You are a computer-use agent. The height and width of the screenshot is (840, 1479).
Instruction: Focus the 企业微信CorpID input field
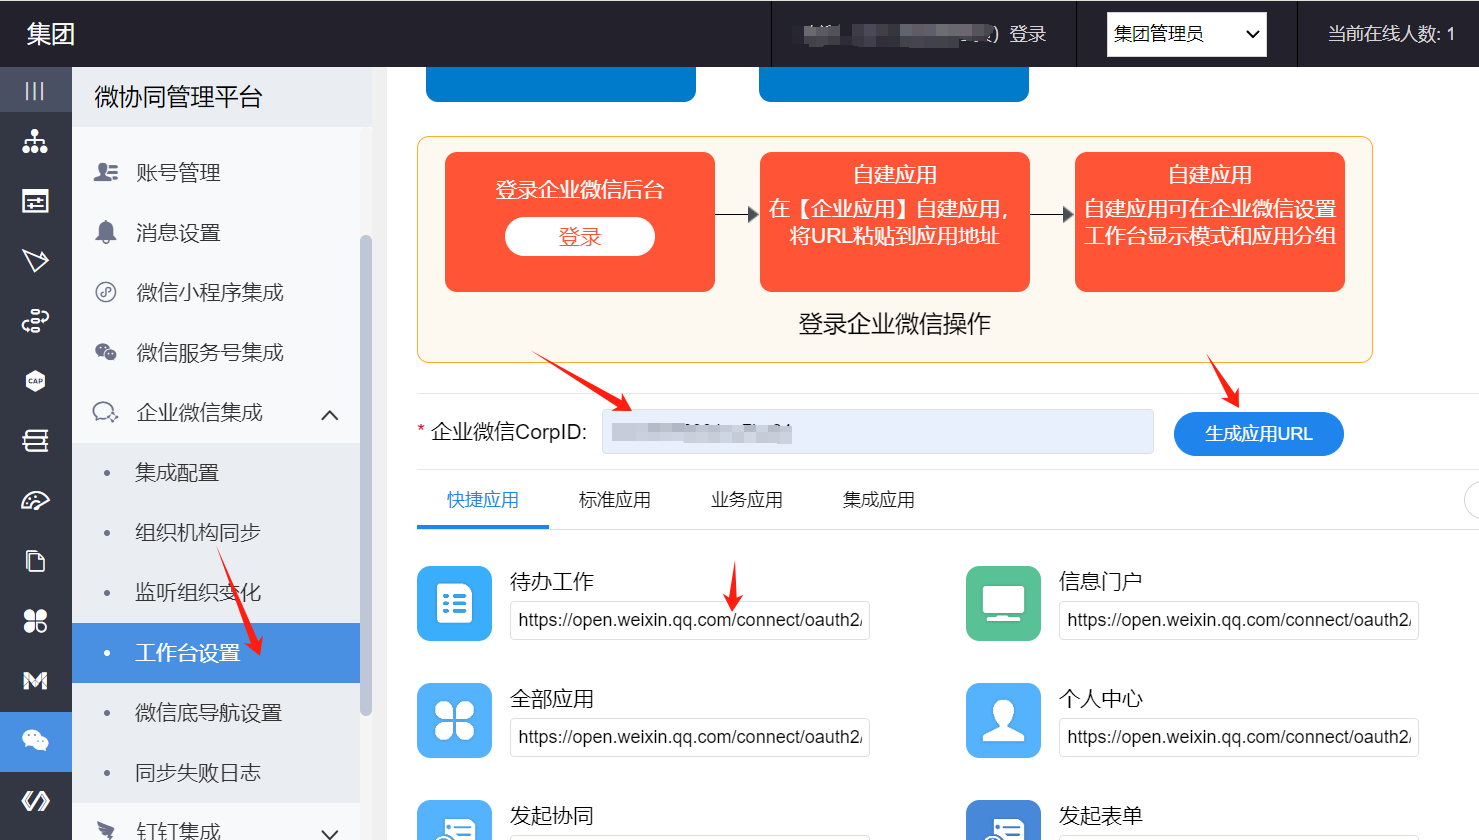point(878,432)
